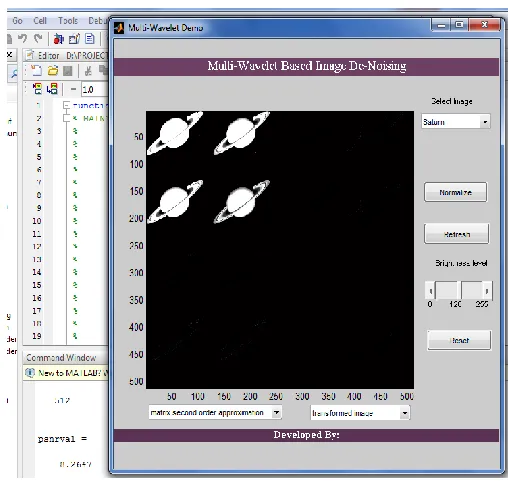Open the transformed image dropdown
The height and width of the screenshot is (486, 508).
(x=360, y=413)
